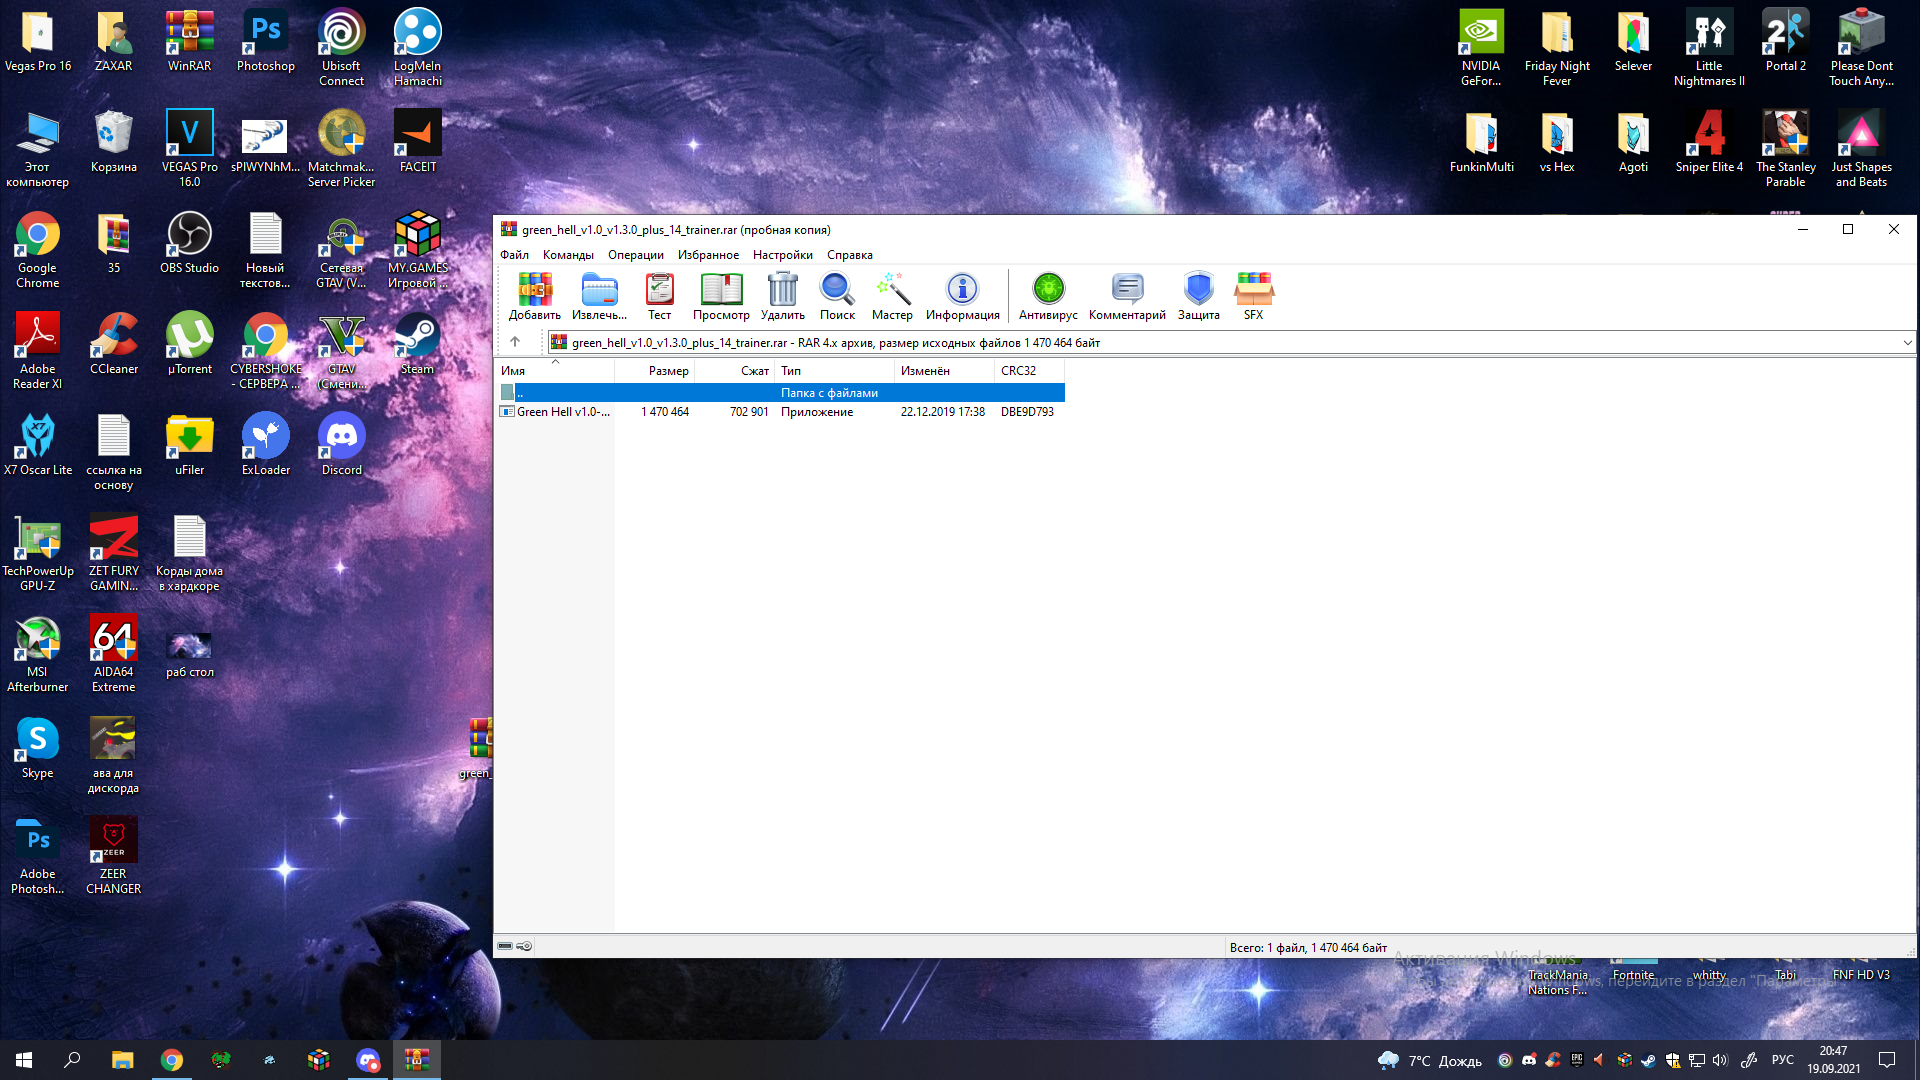The width and height of the screenshot is (1920, 1080).
Task: Click the Delete (Удалить) trash icon
Action: coord(782,291)
